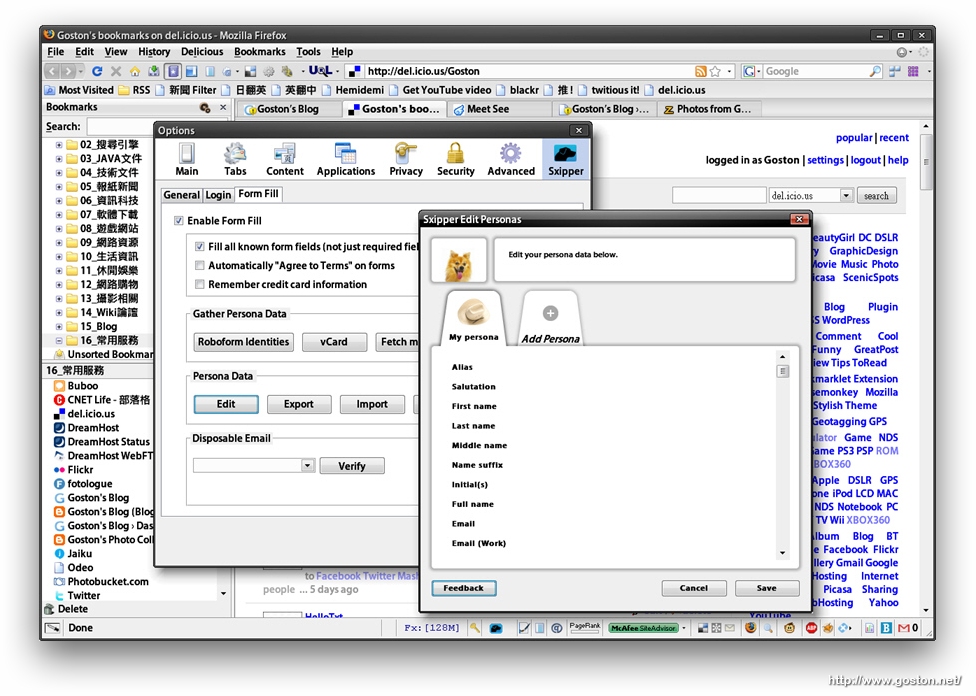
Task: Go to the Home page icon
Action: point(134,71)
